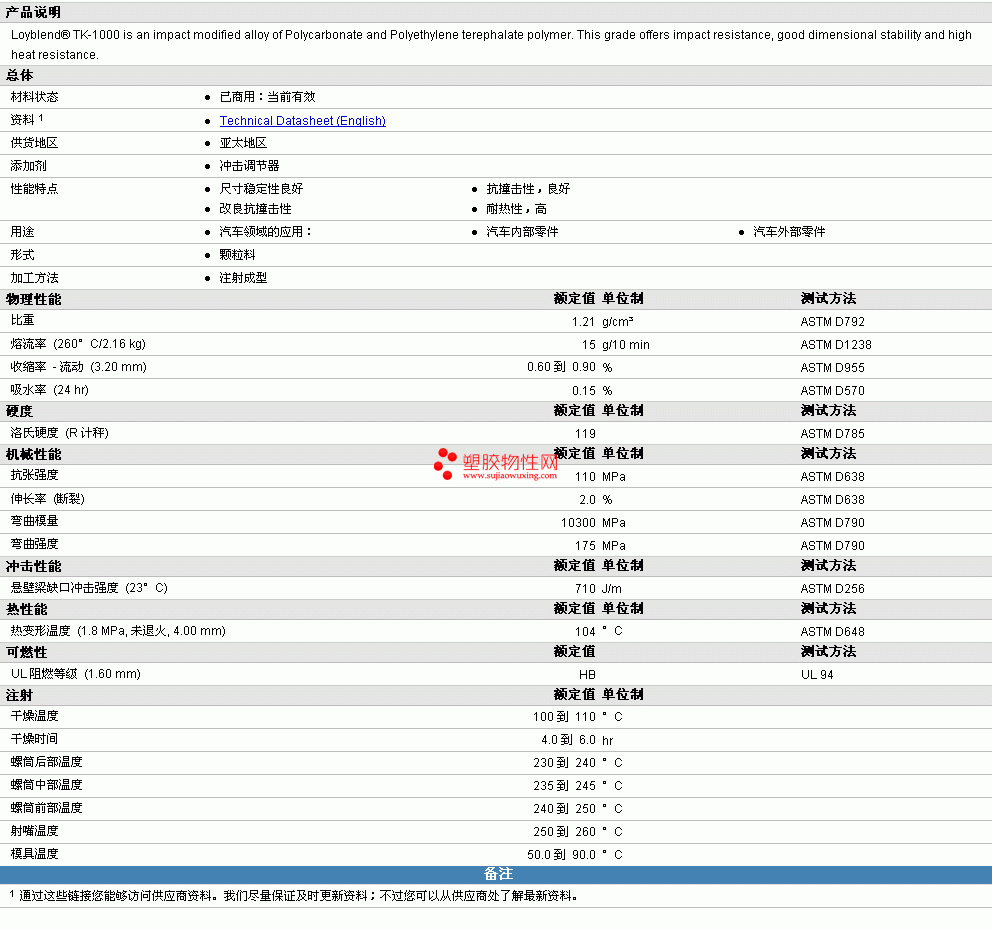Click the 干燥温度 value 100 到 110

coord(564,717)
